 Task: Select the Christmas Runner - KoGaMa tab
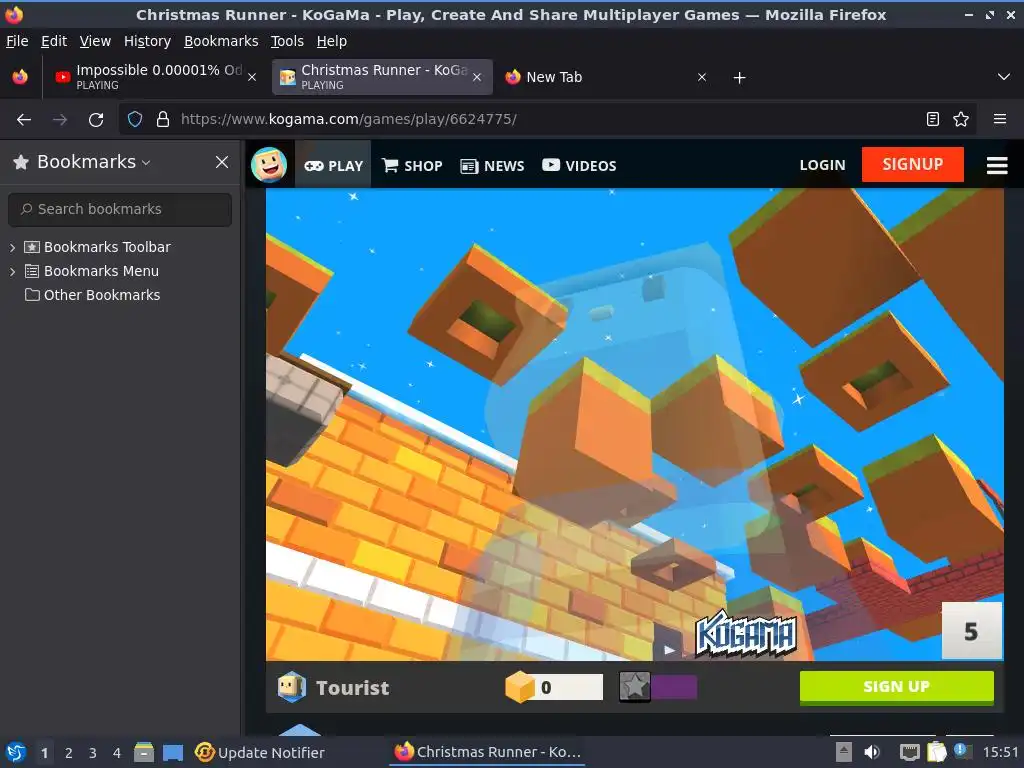(x=382, y=77)
